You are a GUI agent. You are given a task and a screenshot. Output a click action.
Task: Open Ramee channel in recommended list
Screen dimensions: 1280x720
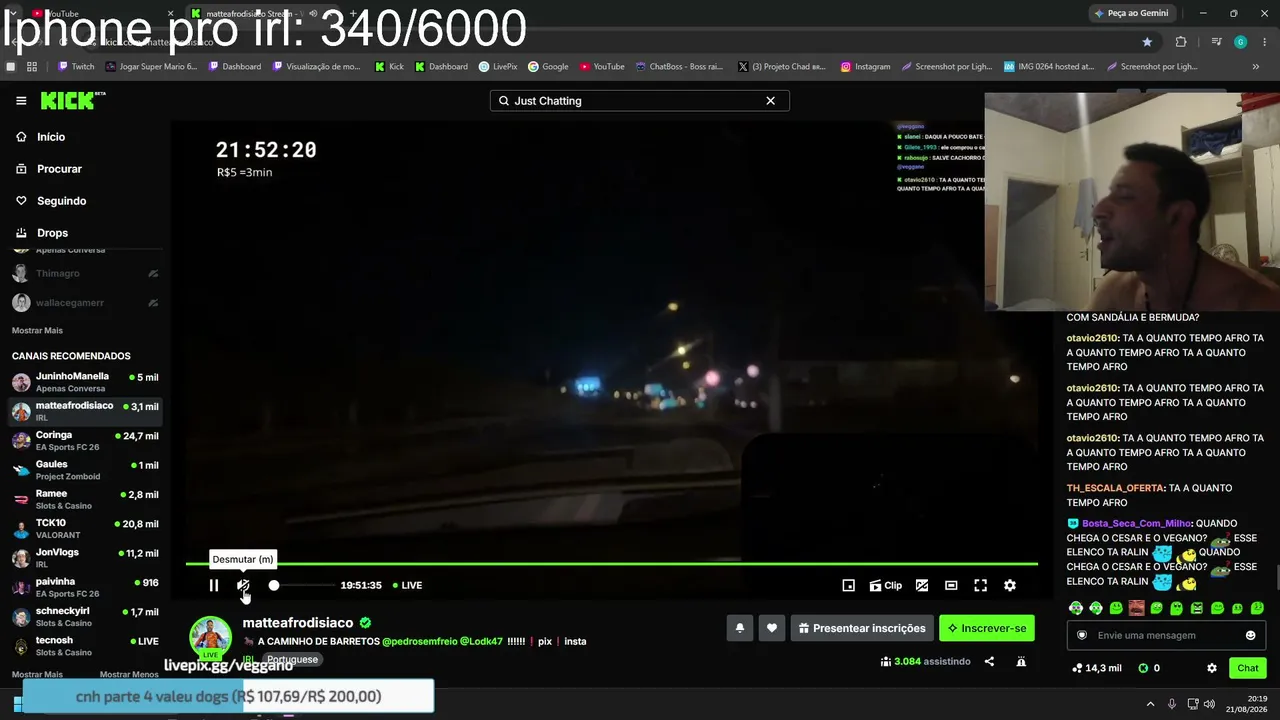(85, 499)
